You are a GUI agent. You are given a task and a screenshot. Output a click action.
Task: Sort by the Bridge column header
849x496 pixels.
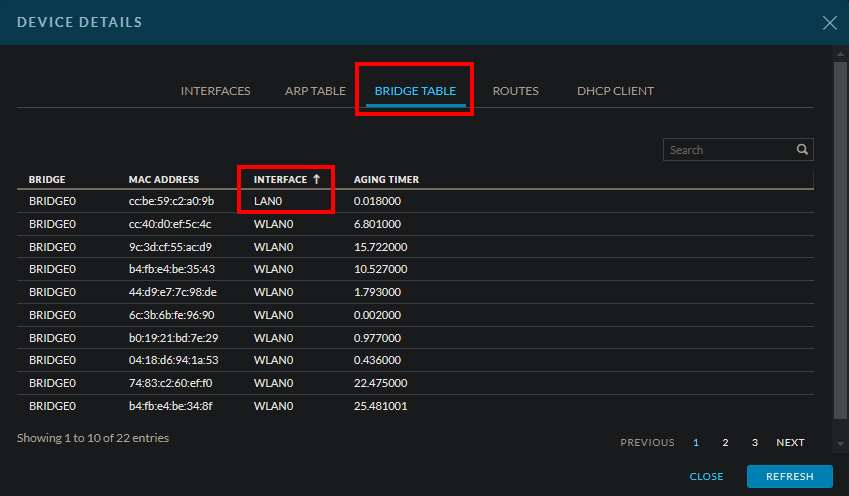click(47, 180)
